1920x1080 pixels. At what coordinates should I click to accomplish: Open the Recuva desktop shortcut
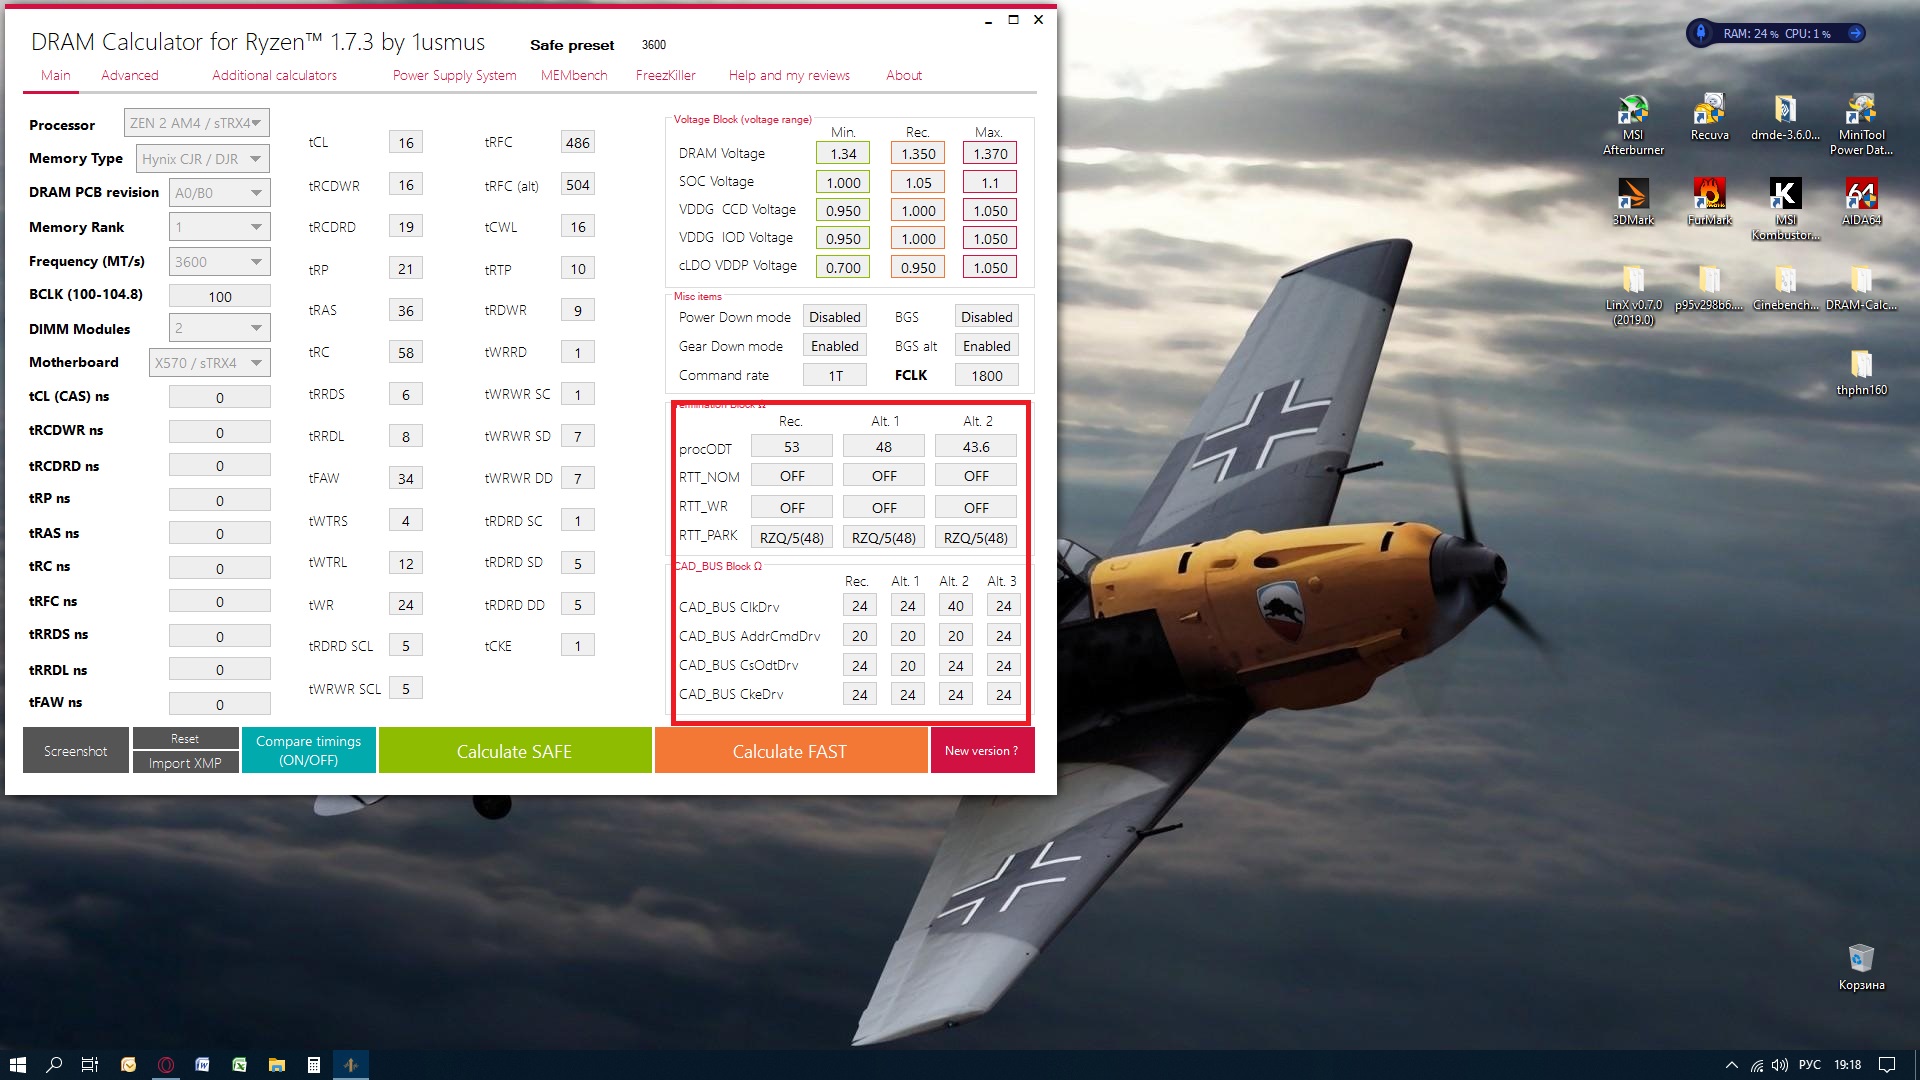point(1709,112)
